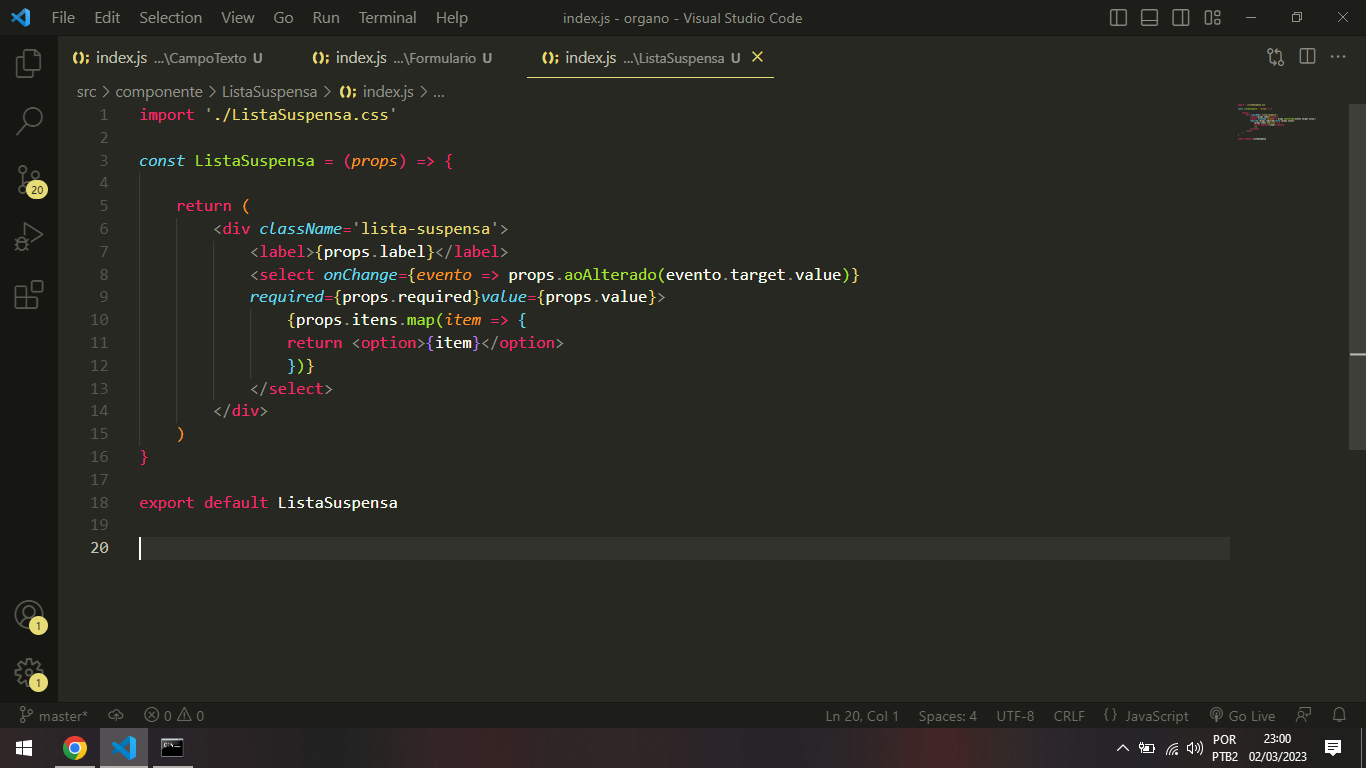Open the volume control in system tray
Screen dimensions: 1366x768
click(1194, 748)
